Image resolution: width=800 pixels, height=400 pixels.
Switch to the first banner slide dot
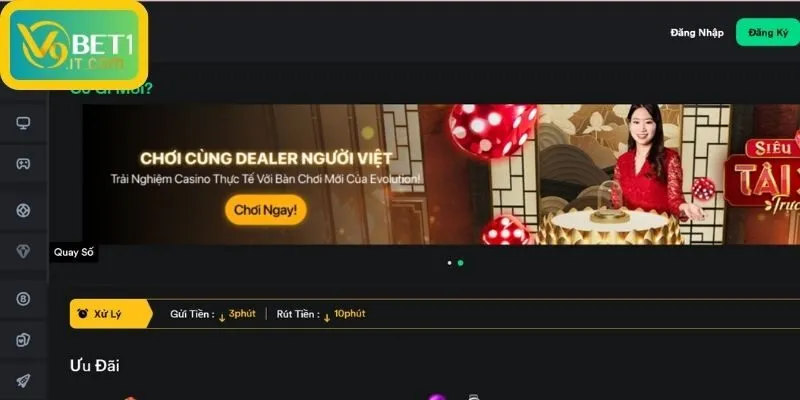[x=449, y=263]
